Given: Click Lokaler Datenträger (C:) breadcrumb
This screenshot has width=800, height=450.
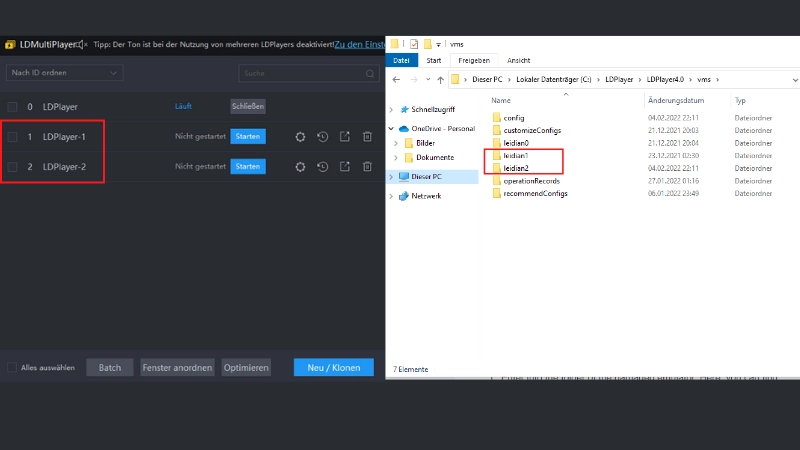Looking at the screenshot, I should click(554, 80).
